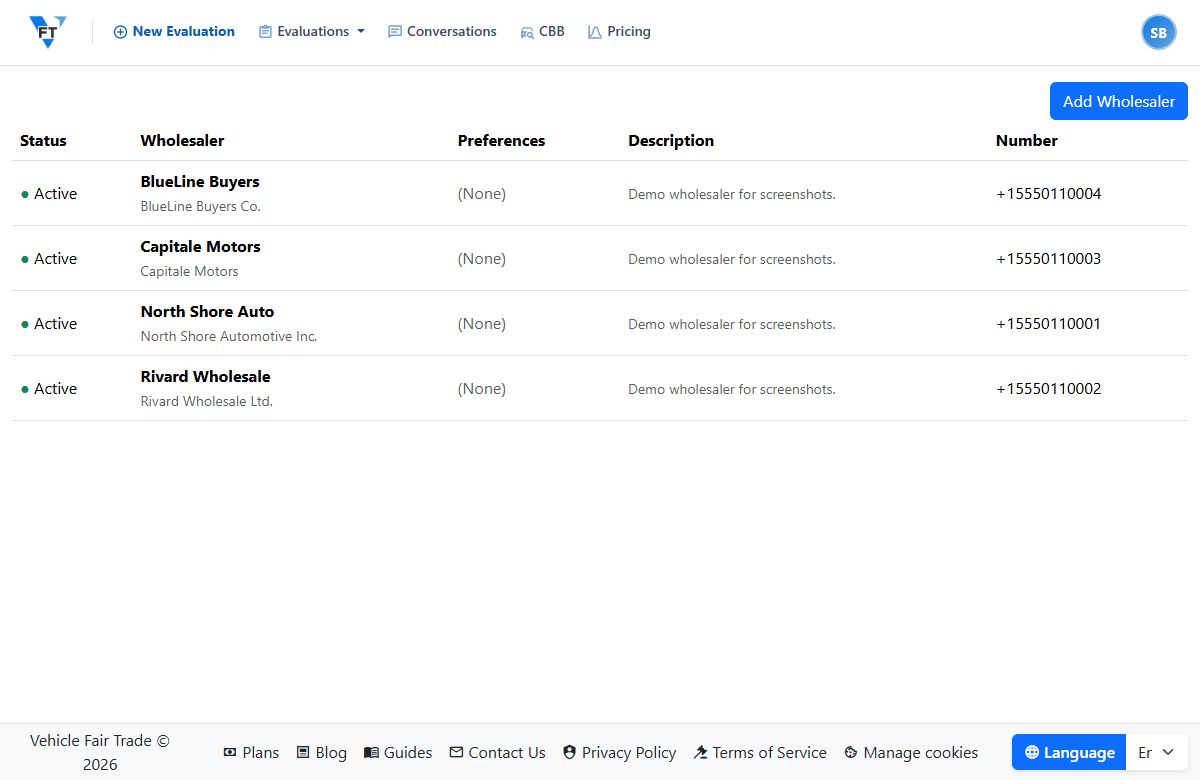Click the green status dot for North Shore Auto
The height and width of the screenshot is (780, 1200).
(x=25, y=324)
